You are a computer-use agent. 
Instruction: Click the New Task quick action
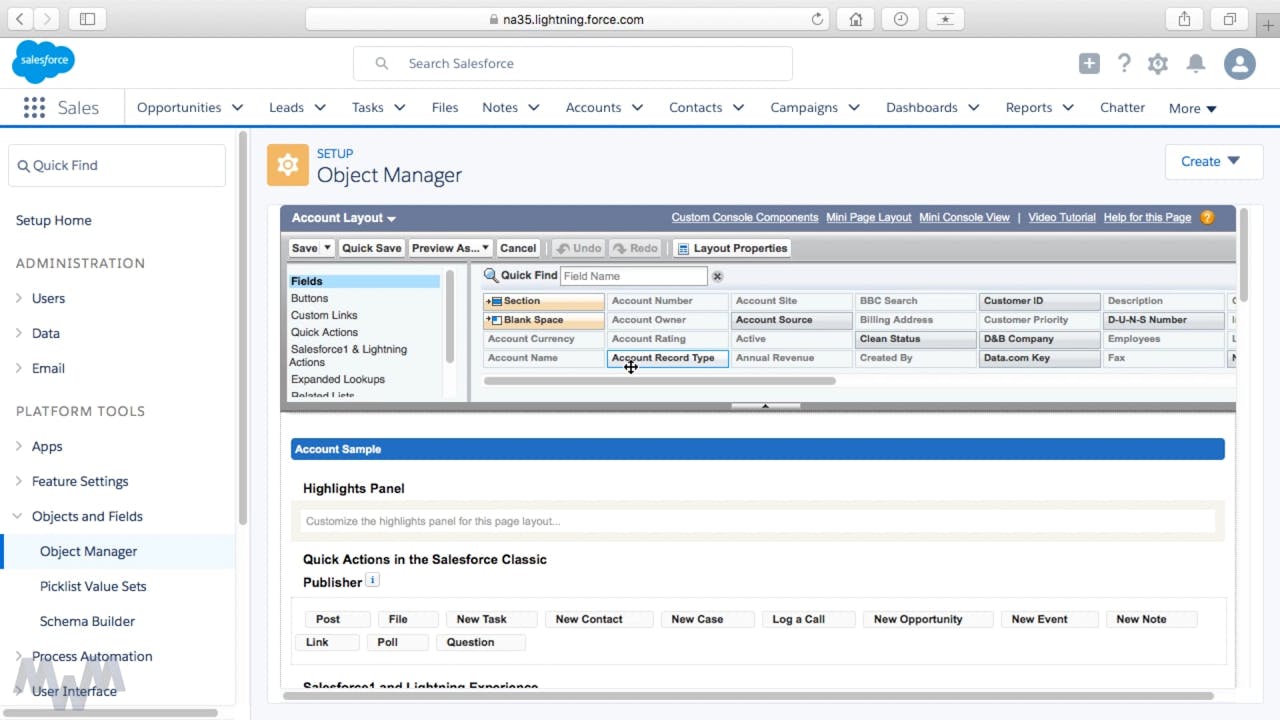click(490, 619)
